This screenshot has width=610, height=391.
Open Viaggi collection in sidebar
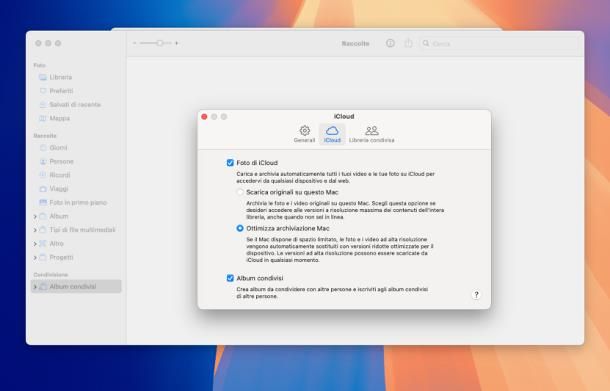pos(59,189)
